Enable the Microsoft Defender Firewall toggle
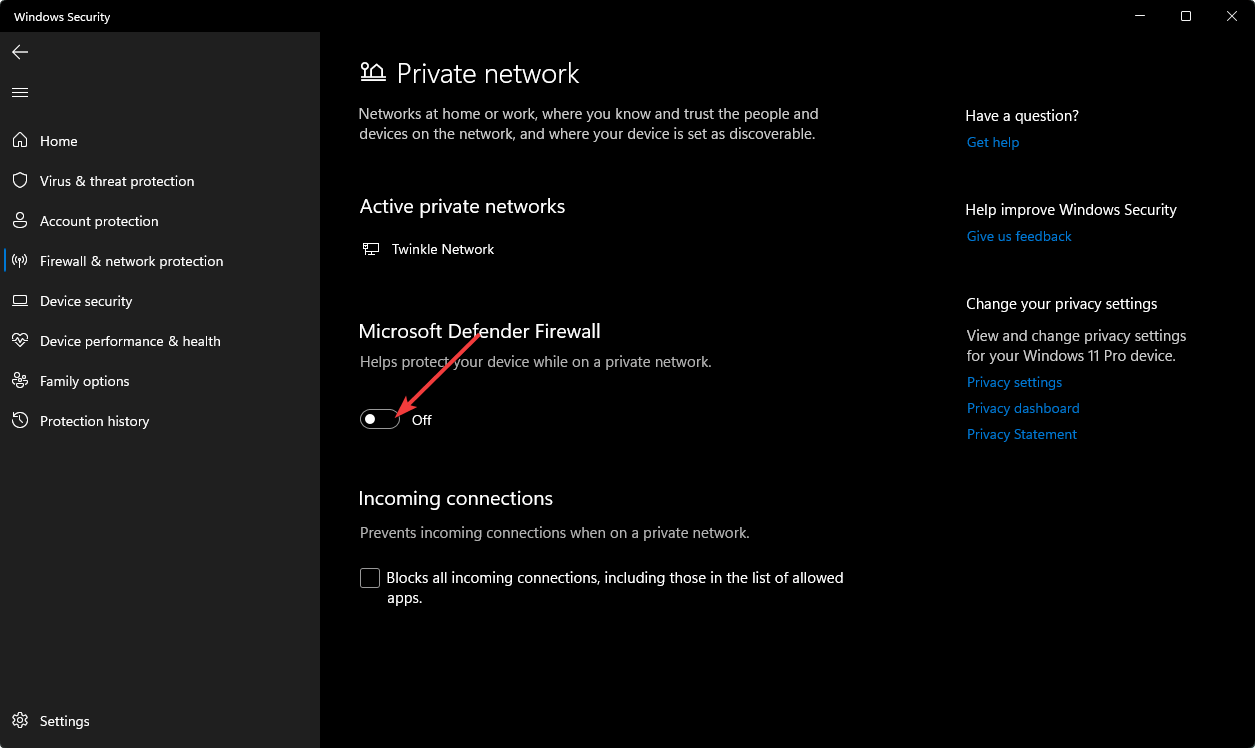Viewport: 1255px width, 748px height. 379,418
